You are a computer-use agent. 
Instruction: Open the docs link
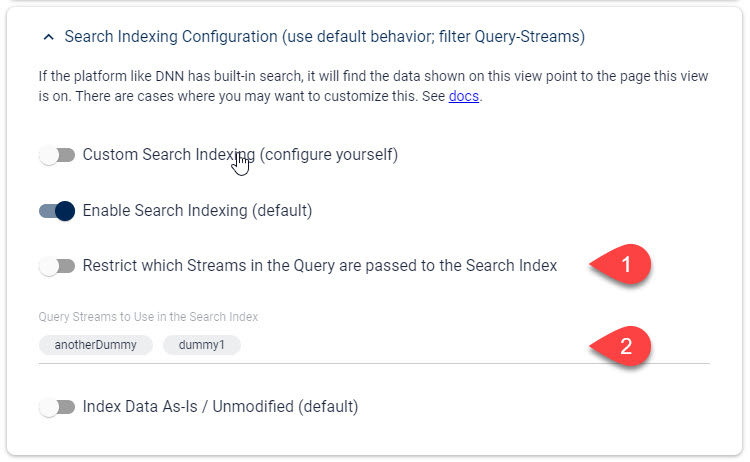coord(463,96)
